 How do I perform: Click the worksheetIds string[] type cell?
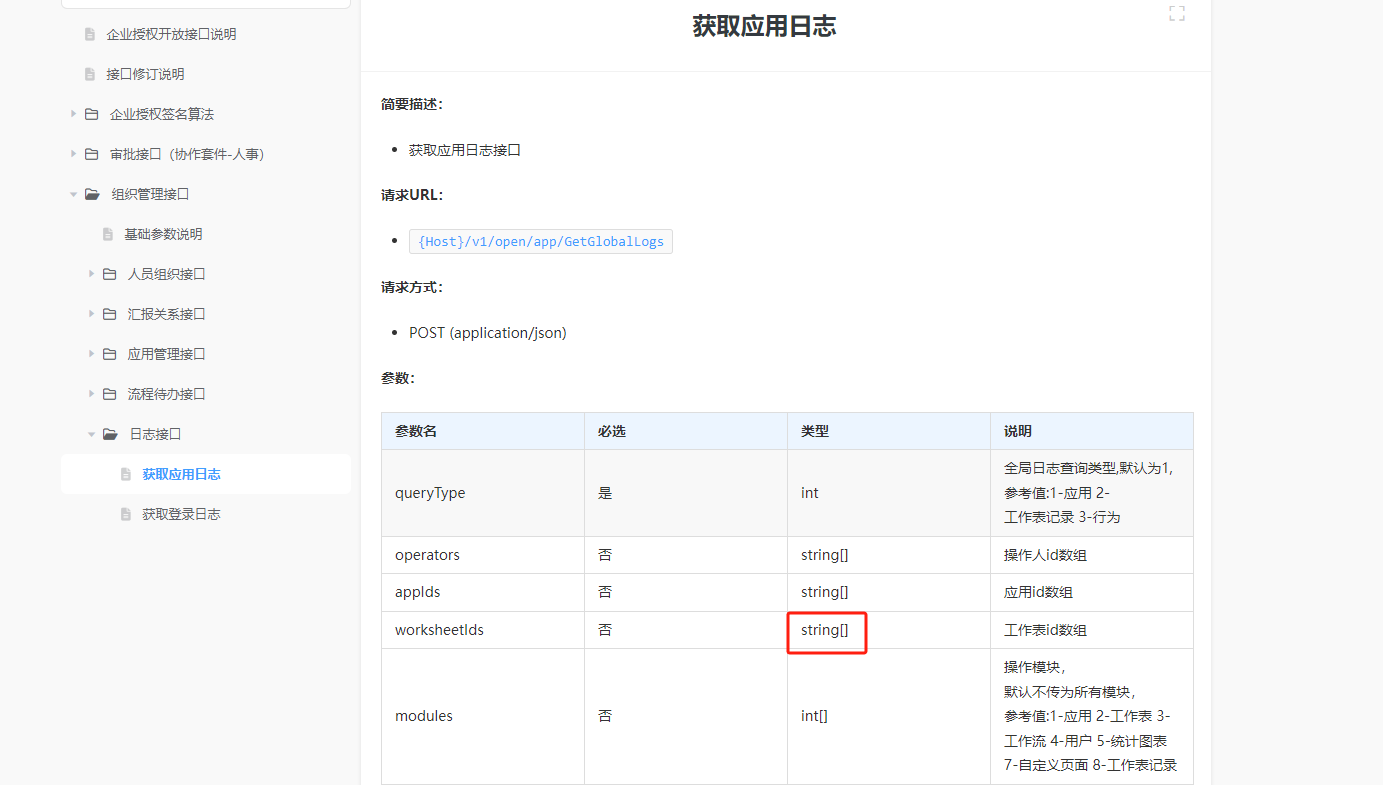click(825, 630)
